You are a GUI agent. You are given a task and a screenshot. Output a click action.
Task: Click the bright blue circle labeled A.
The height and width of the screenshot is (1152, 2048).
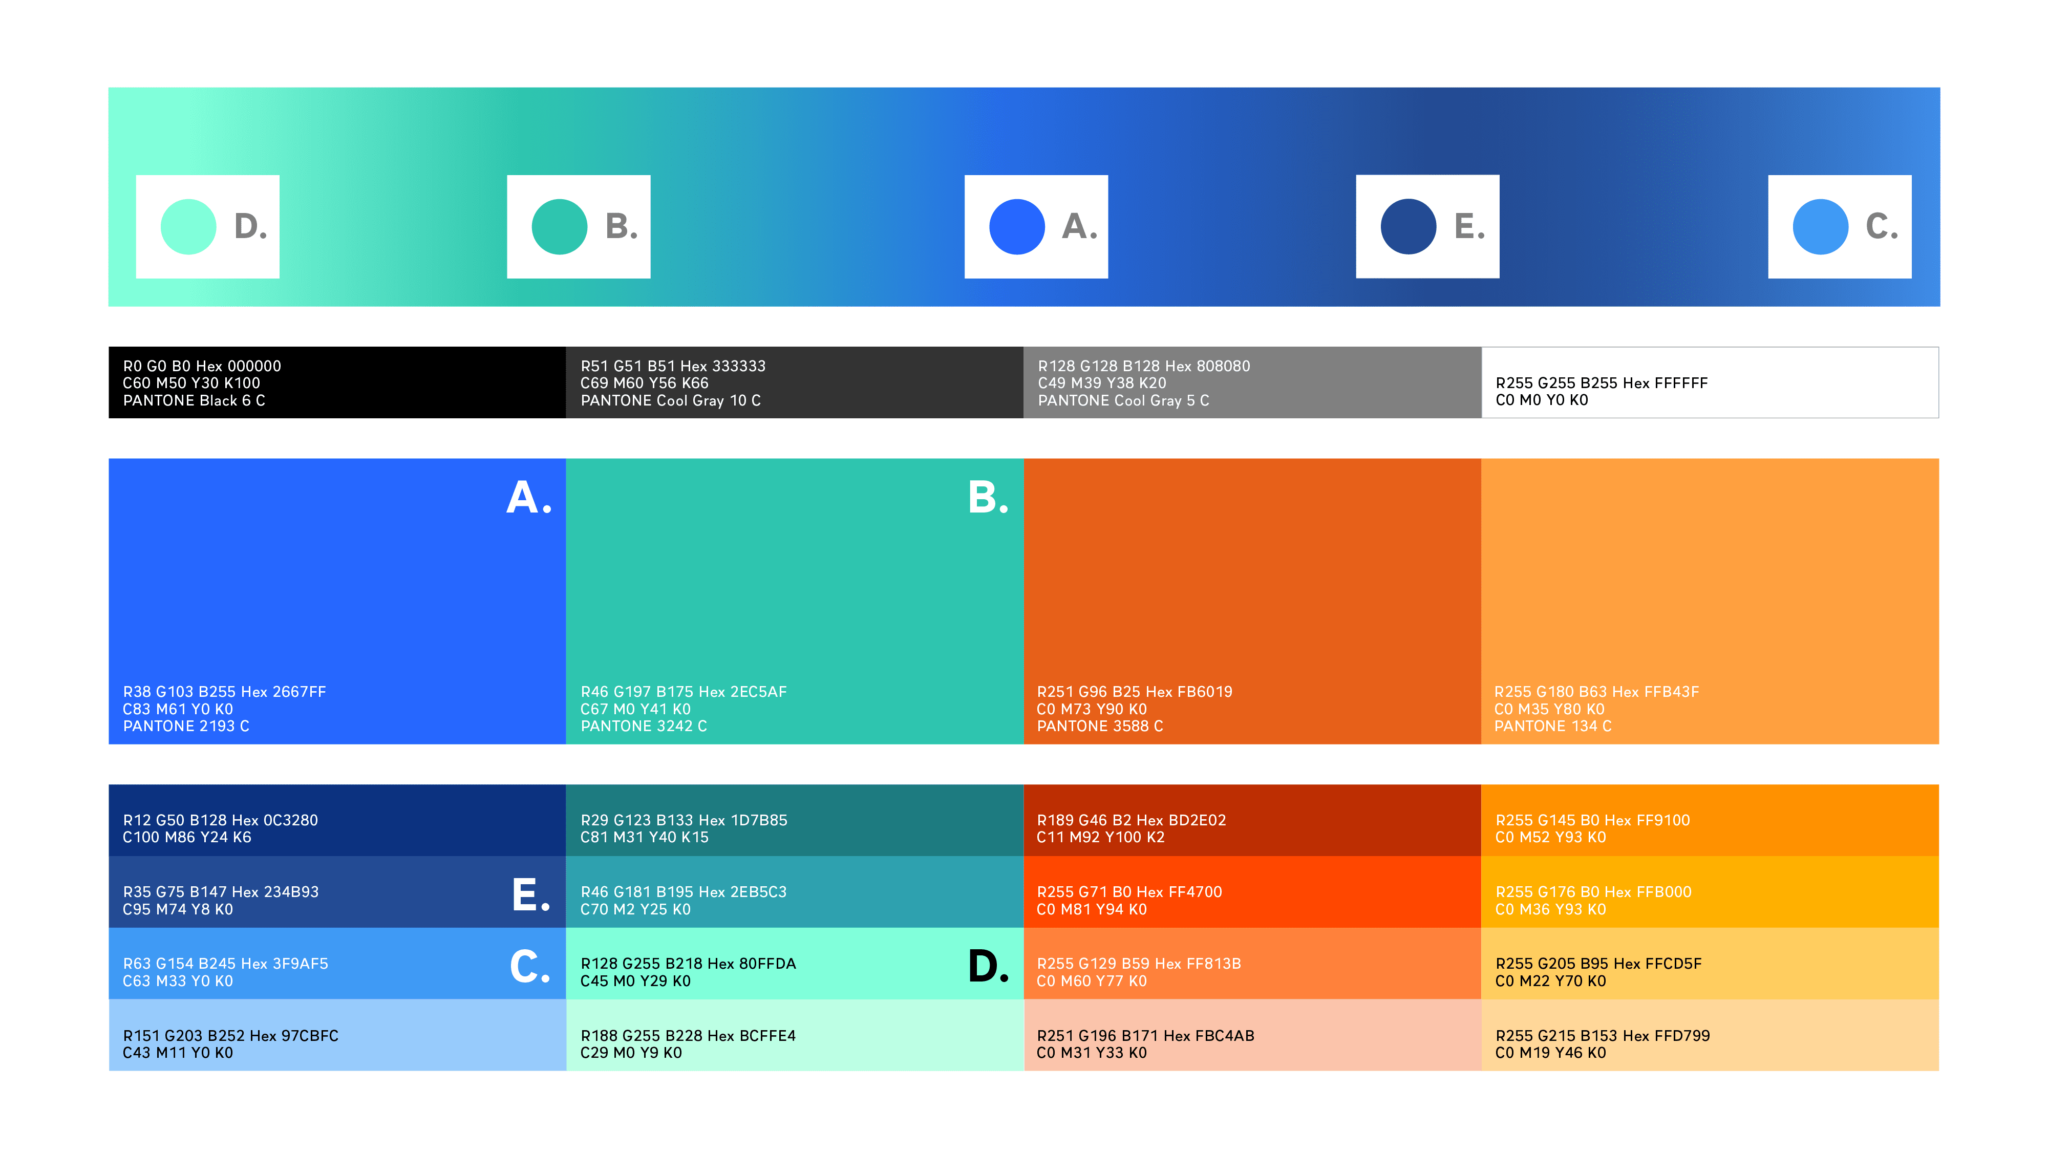[x=1017, y=227]
